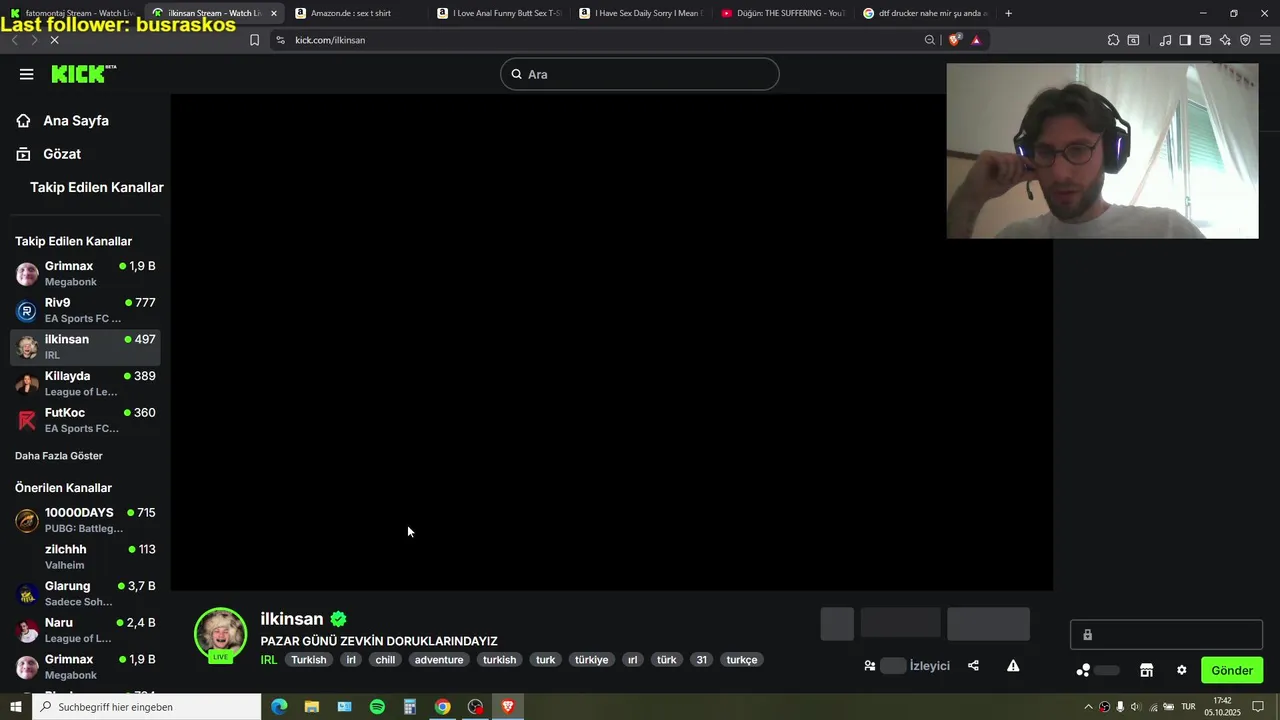Click the Windows taskbar search box
Image resolution: width=1280 pixels, height=720 pixels.
146,707
